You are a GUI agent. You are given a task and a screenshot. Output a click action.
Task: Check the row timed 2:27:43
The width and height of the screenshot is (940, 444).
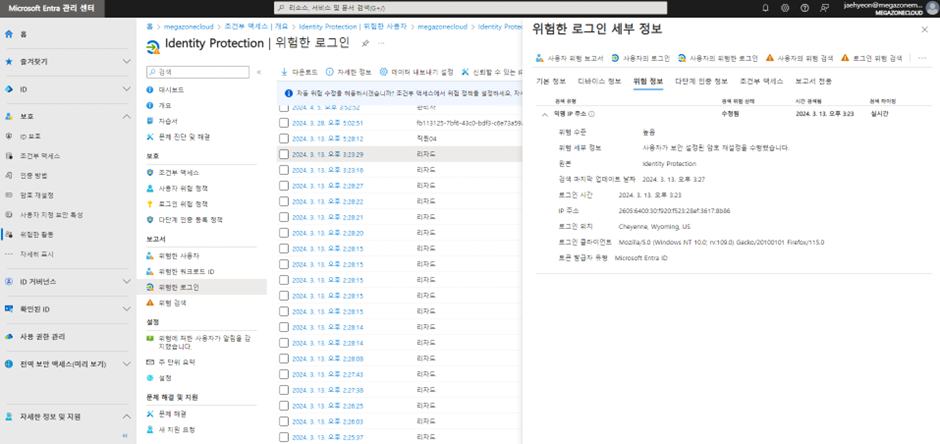[x=284, y=374]
